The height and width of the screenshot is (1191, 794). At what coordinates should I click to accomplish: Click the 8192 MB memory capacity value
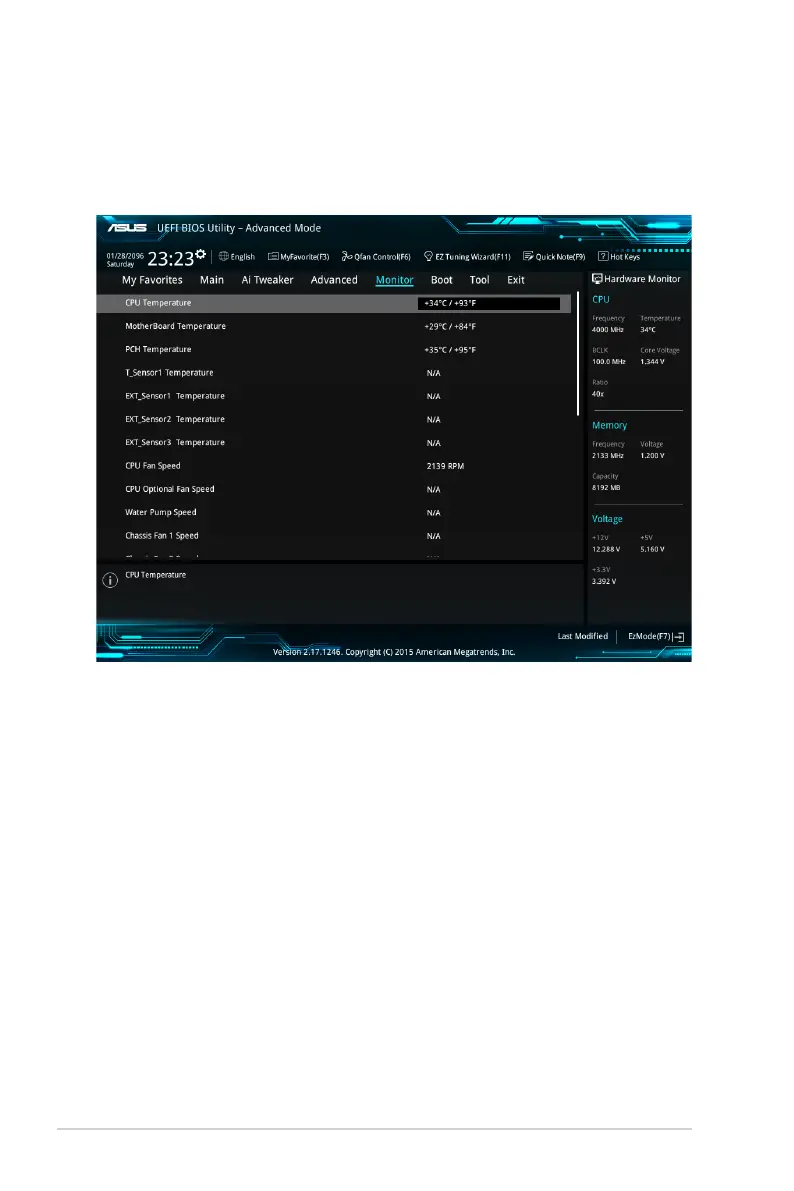606,488
